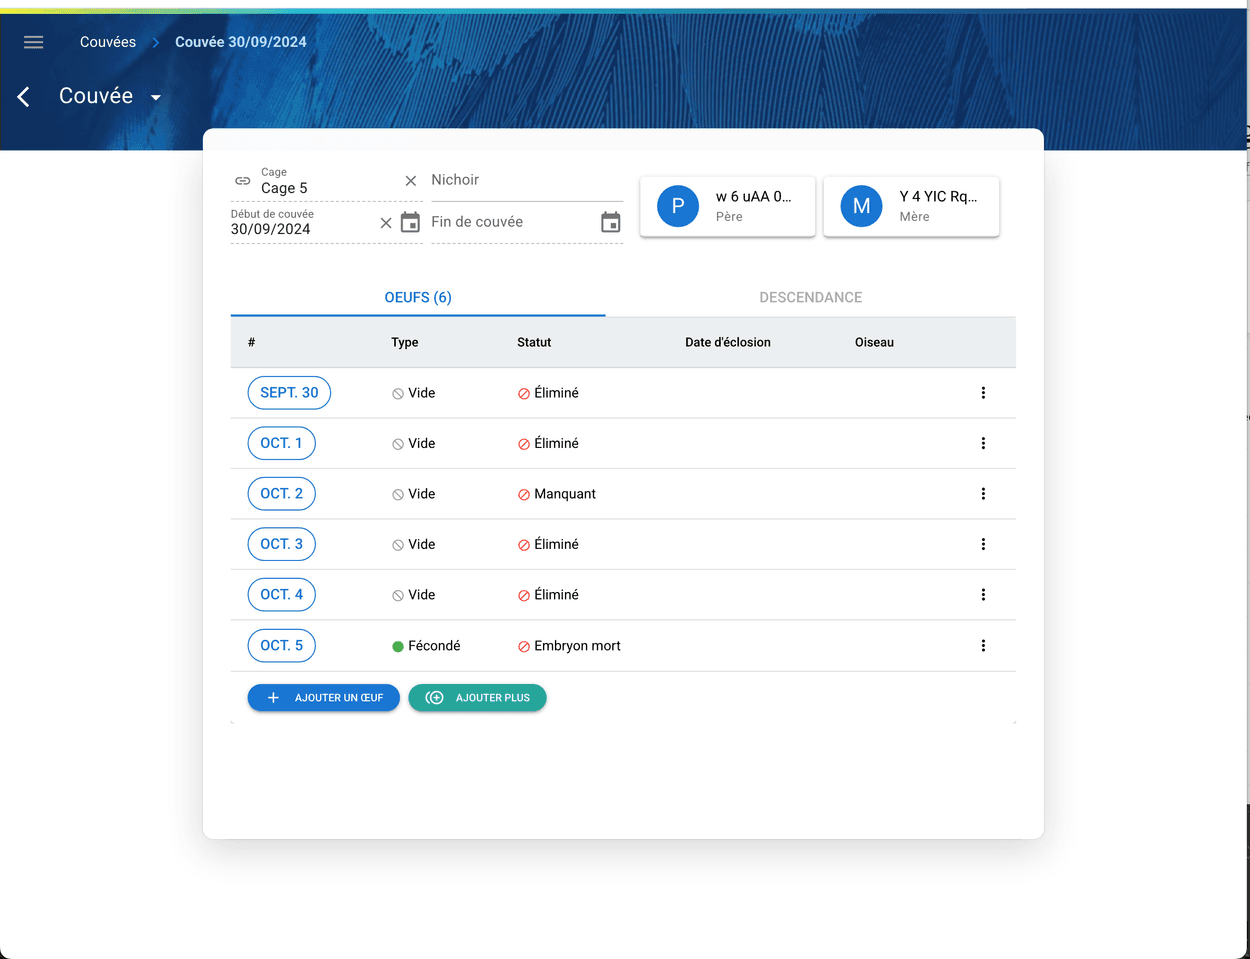Click the cage link icon
Screen dimensions: 1250x959
(x=243, y=181)
